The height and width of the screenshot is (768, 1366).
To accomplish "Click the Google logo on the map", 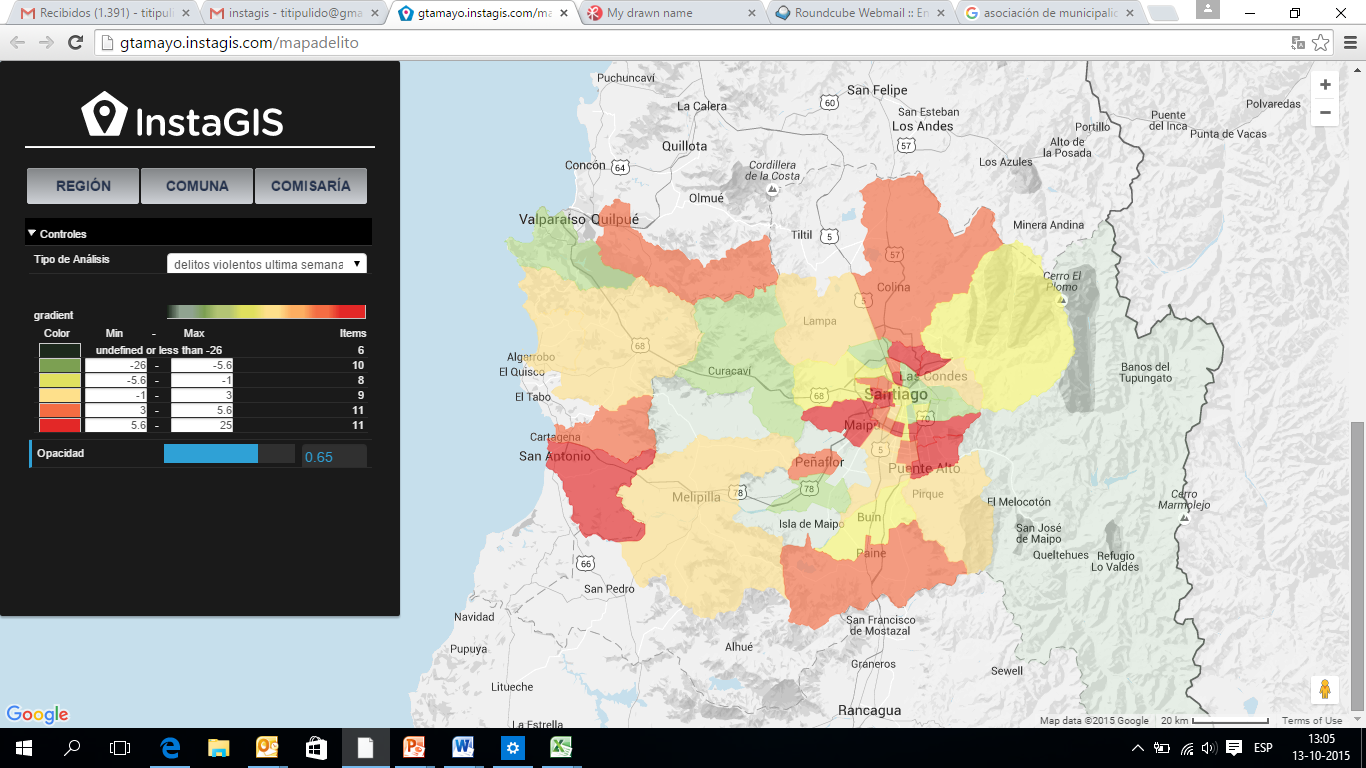I will point(37,714).
